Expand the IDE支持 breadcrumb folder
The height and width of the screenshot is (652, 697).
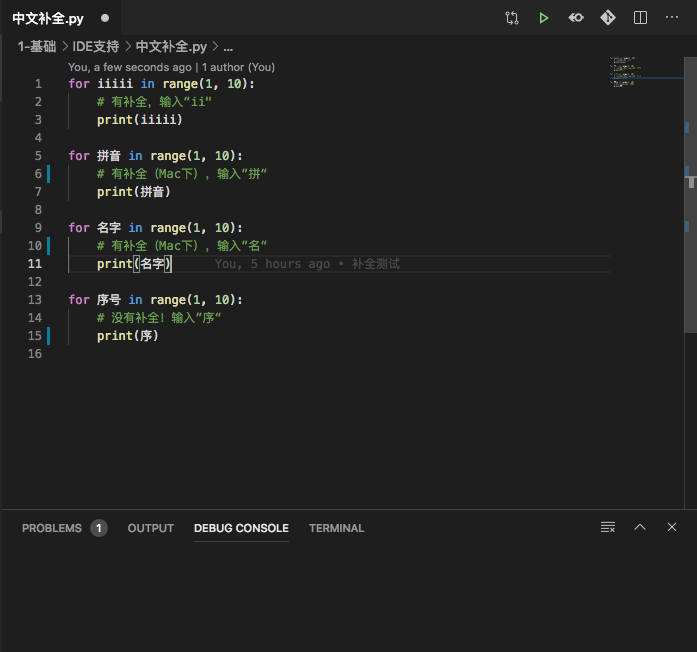[x=96, y=46]
